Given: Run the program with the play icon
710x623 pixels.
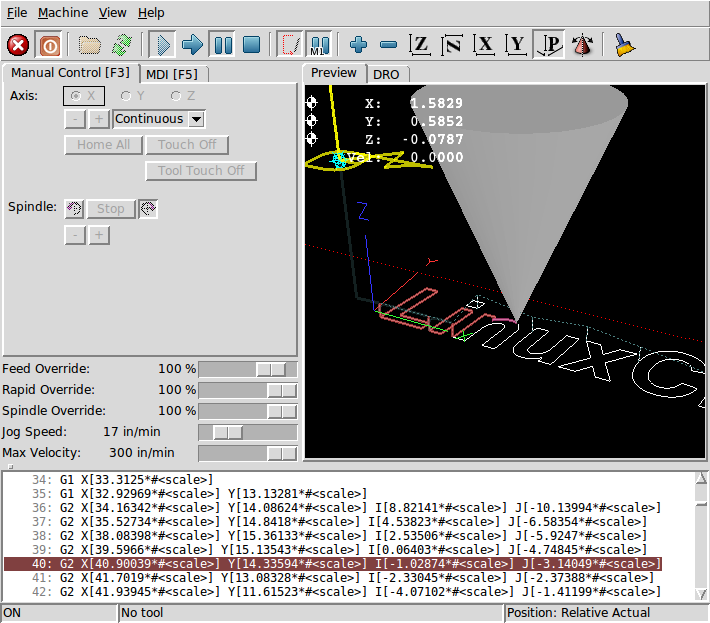Looking at the screenshot, I should [x=162, y=45].
